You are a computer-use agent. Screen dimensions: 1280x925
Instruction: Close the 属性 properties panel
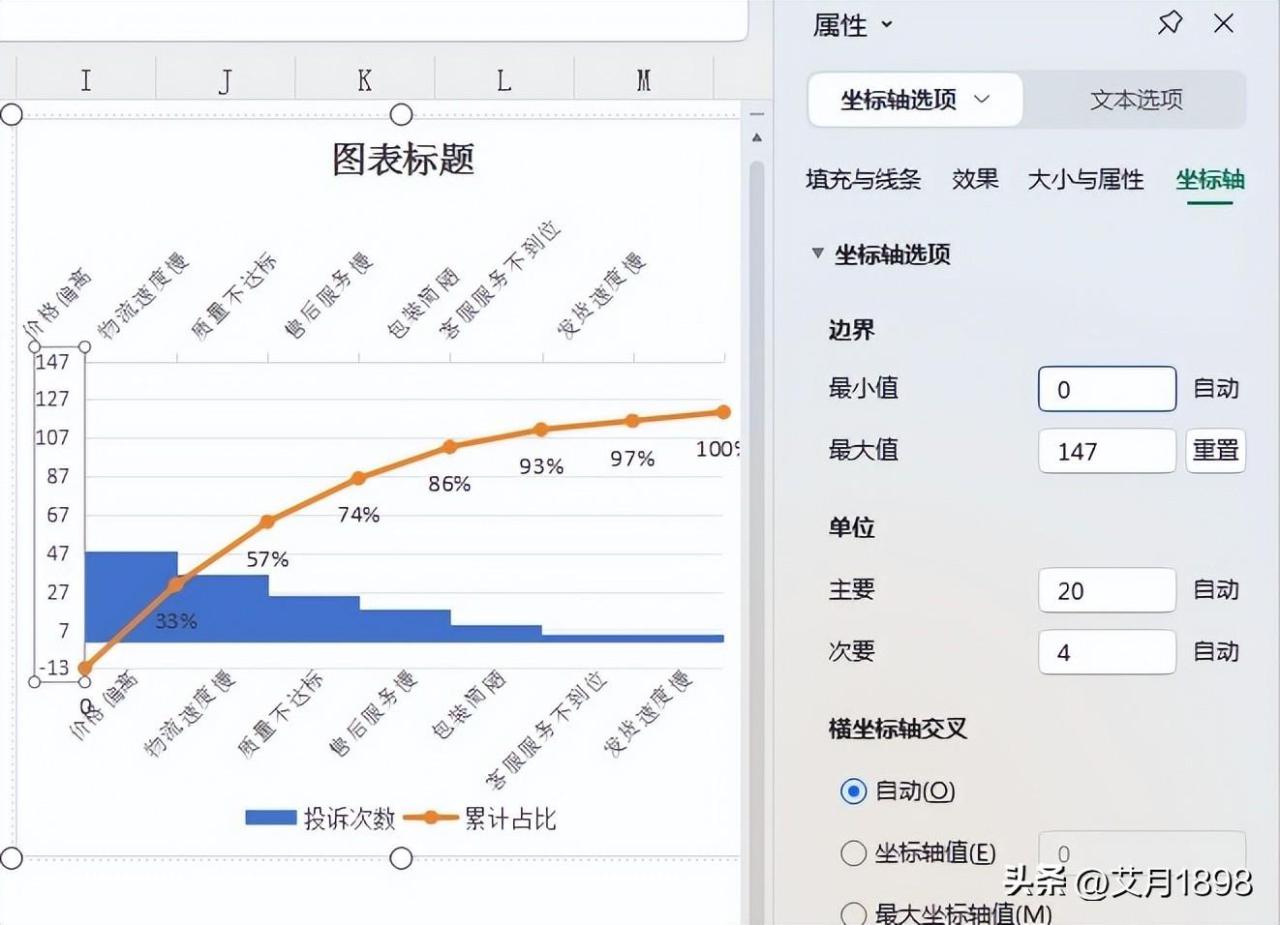(1224, 24)
